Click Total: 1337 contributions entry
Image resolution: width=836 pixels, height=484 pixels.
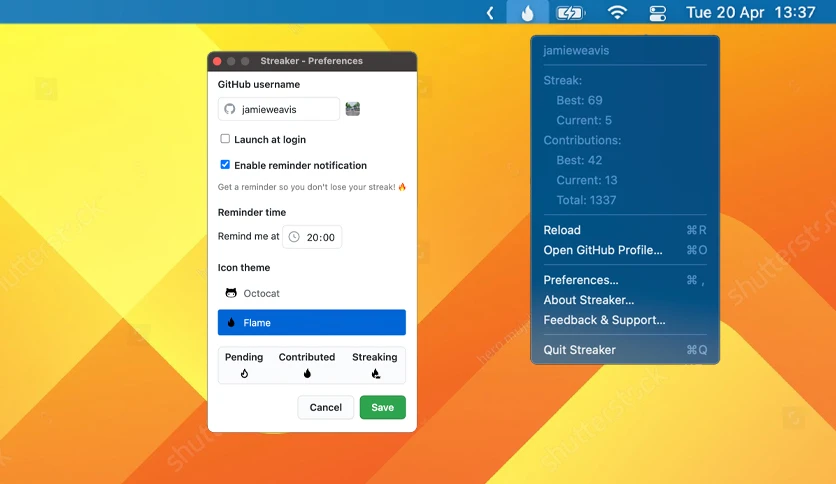pyautogui.click(x=586, y=200)
